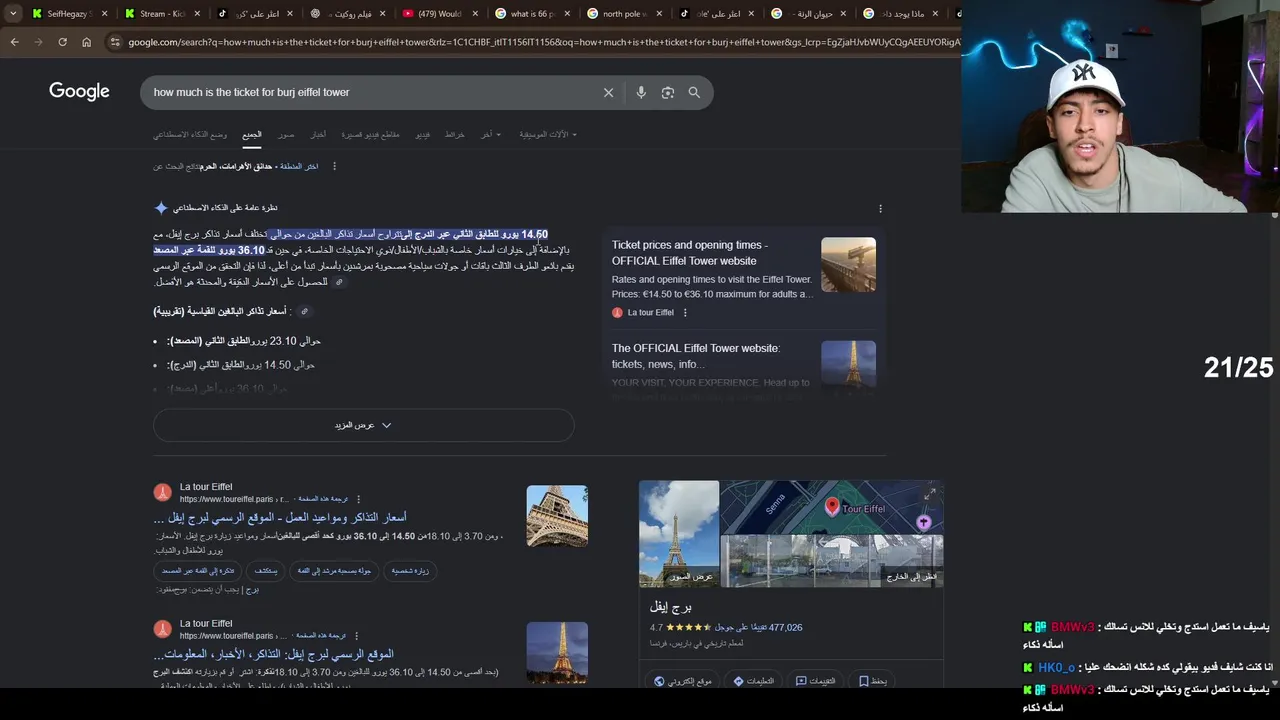Click 'التعليمات' directions button
The height and width of the screenshot is (720, 1280).
[x=754, y=681]
